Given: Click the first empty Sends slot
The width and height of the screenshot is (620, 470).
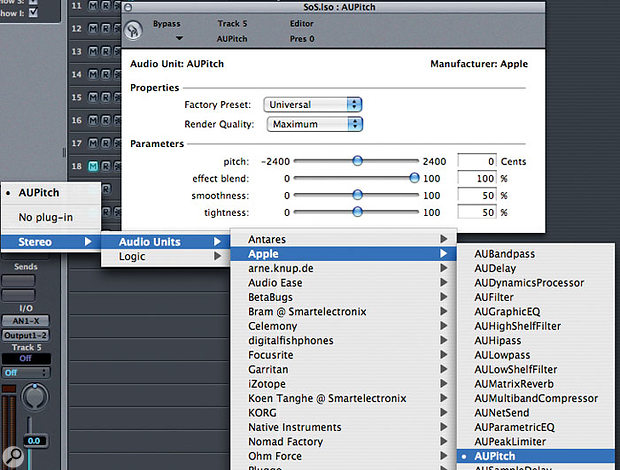Looking at the screenshot, I should (18, 281).
